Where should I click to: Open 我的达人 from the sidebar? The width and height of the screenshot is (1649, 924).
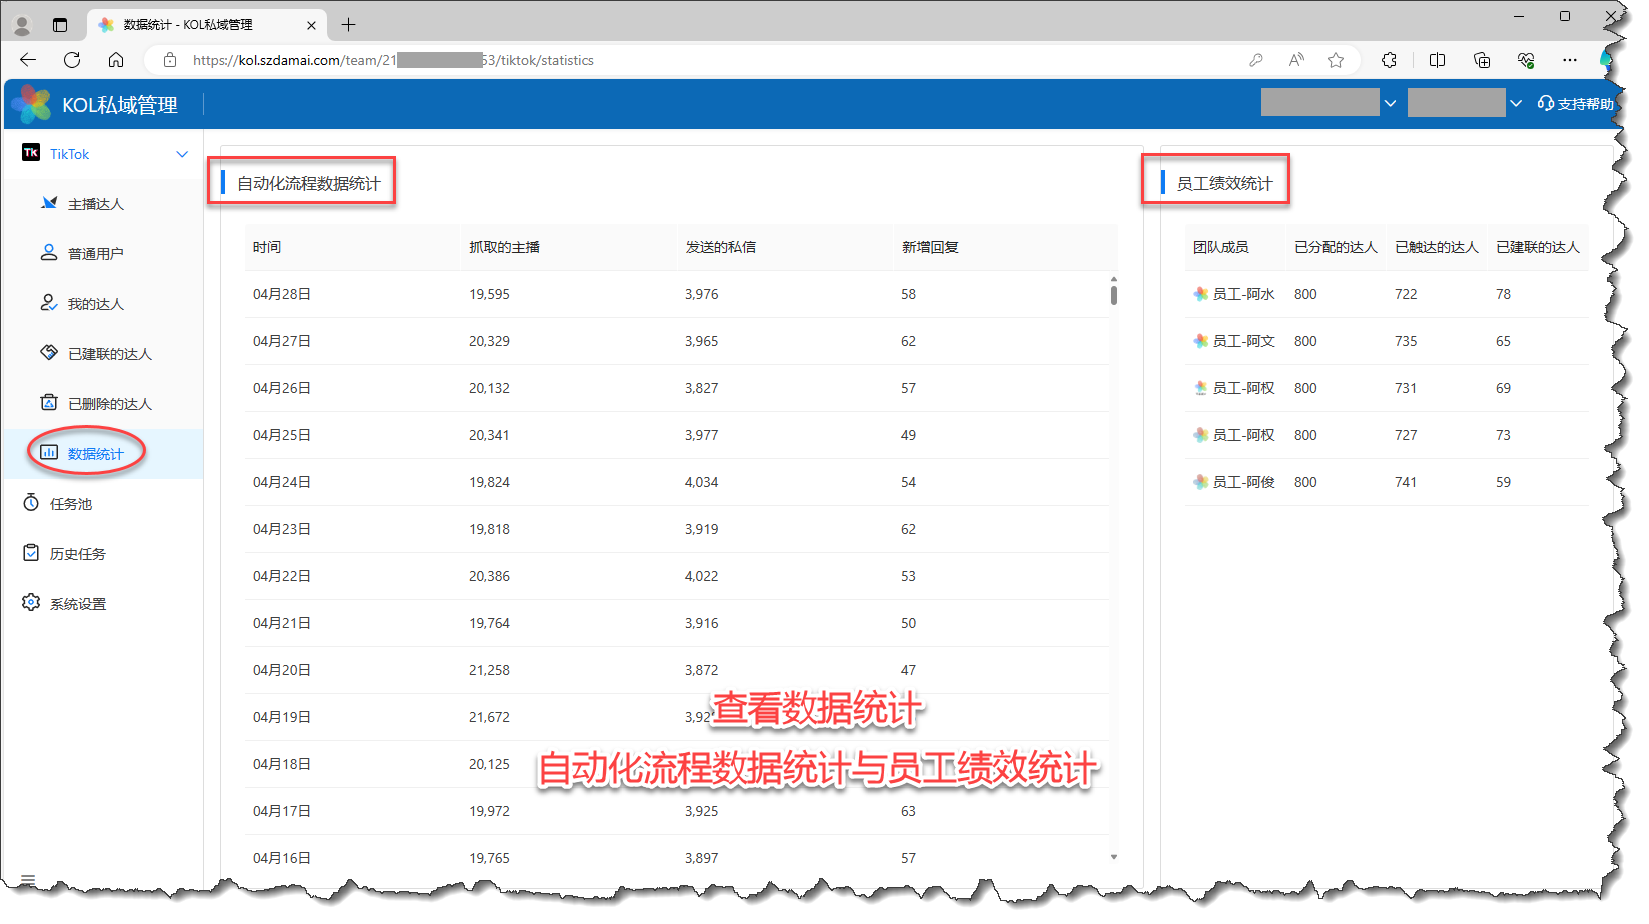pyautogui.click(x=95, y=304)
